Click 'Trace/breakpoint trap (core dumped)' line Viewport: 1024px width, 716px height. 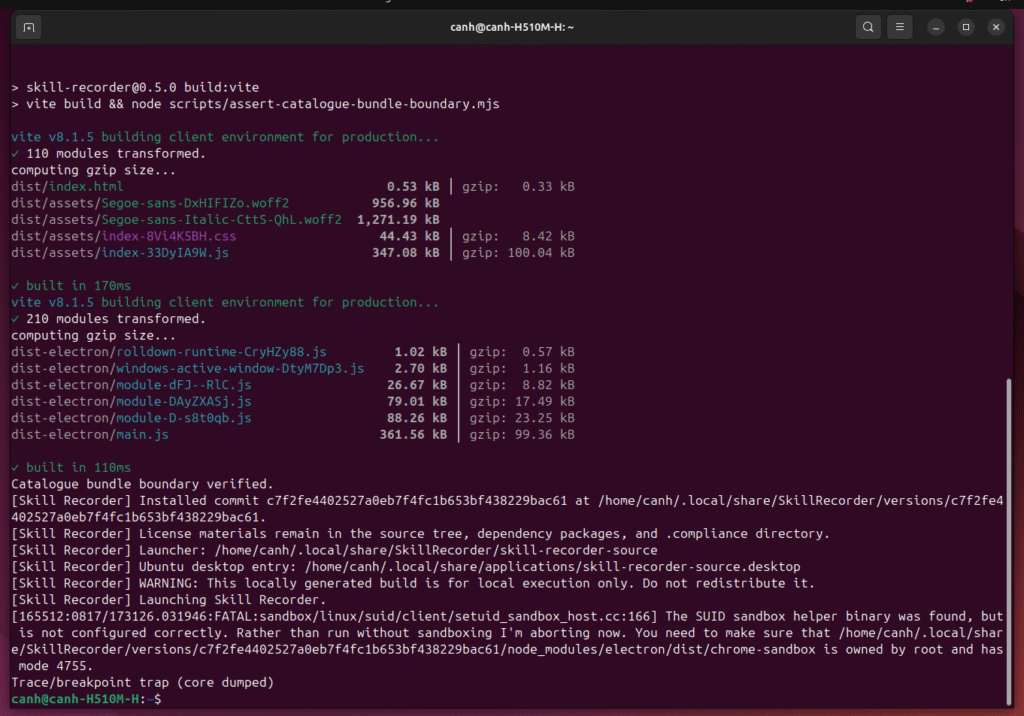(x=142, y=683)
